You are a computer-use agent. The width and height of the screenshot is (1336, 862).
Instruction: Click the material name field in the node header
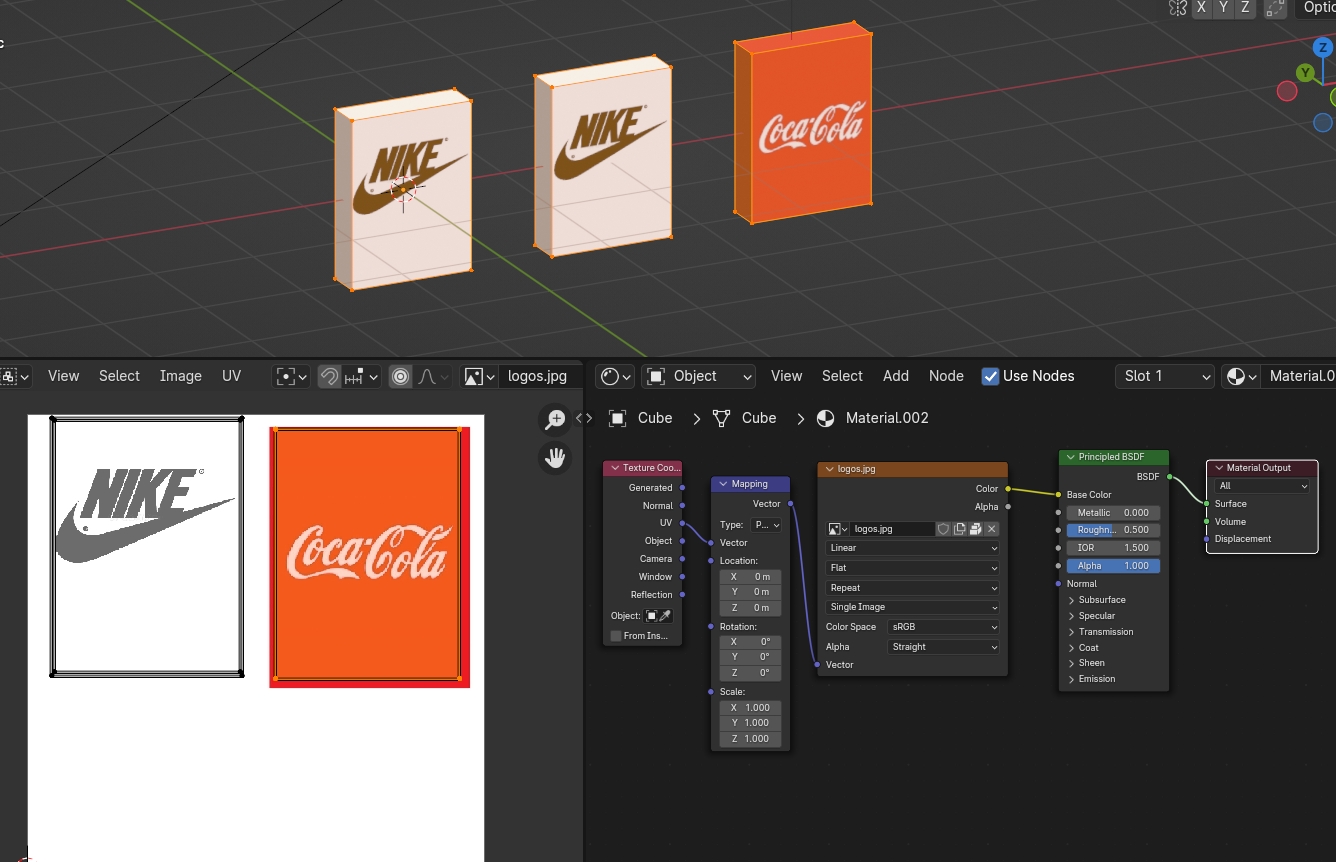pyautogui.click(x=1299, y=376)
